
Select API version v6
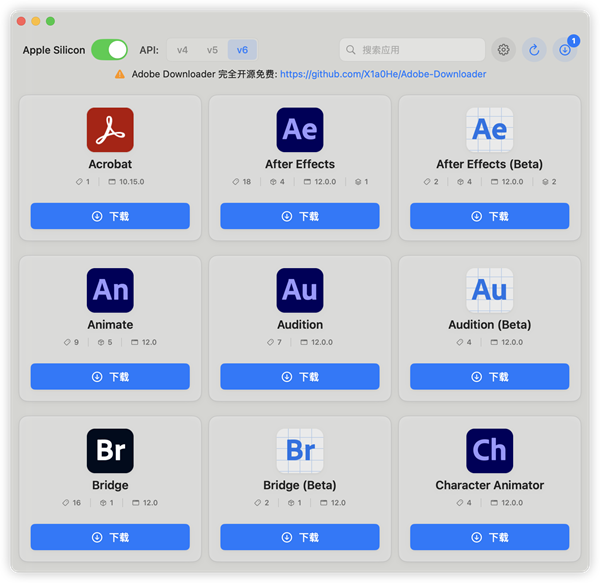242,50
